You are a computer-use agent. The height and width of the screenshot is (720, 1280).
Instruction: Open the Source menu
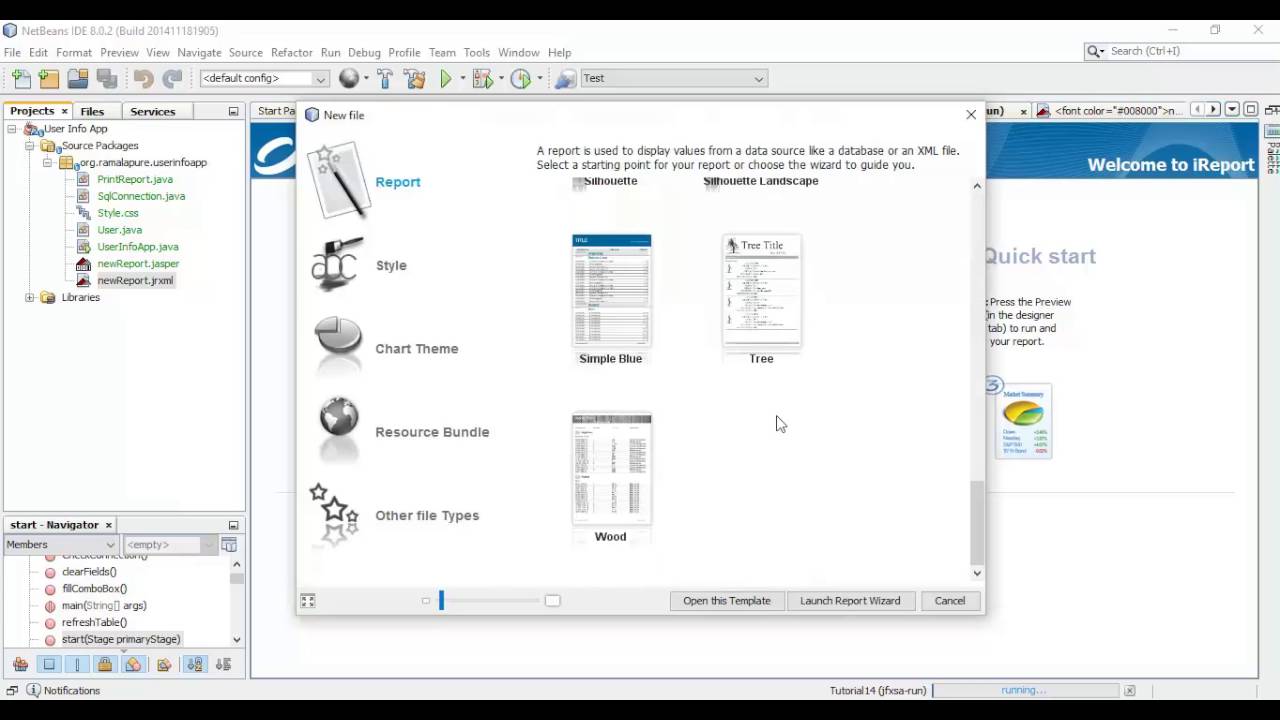pyautogui.click(x=245, y=52)
